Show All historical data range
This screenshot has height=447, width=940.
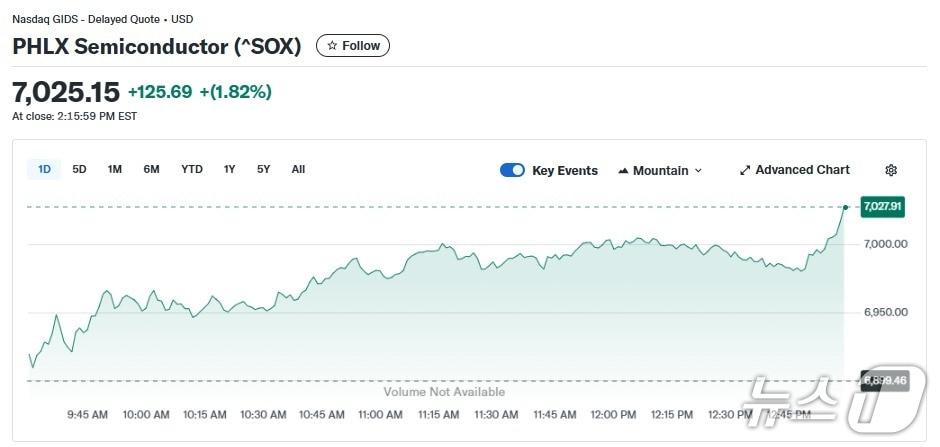[298, 169]
